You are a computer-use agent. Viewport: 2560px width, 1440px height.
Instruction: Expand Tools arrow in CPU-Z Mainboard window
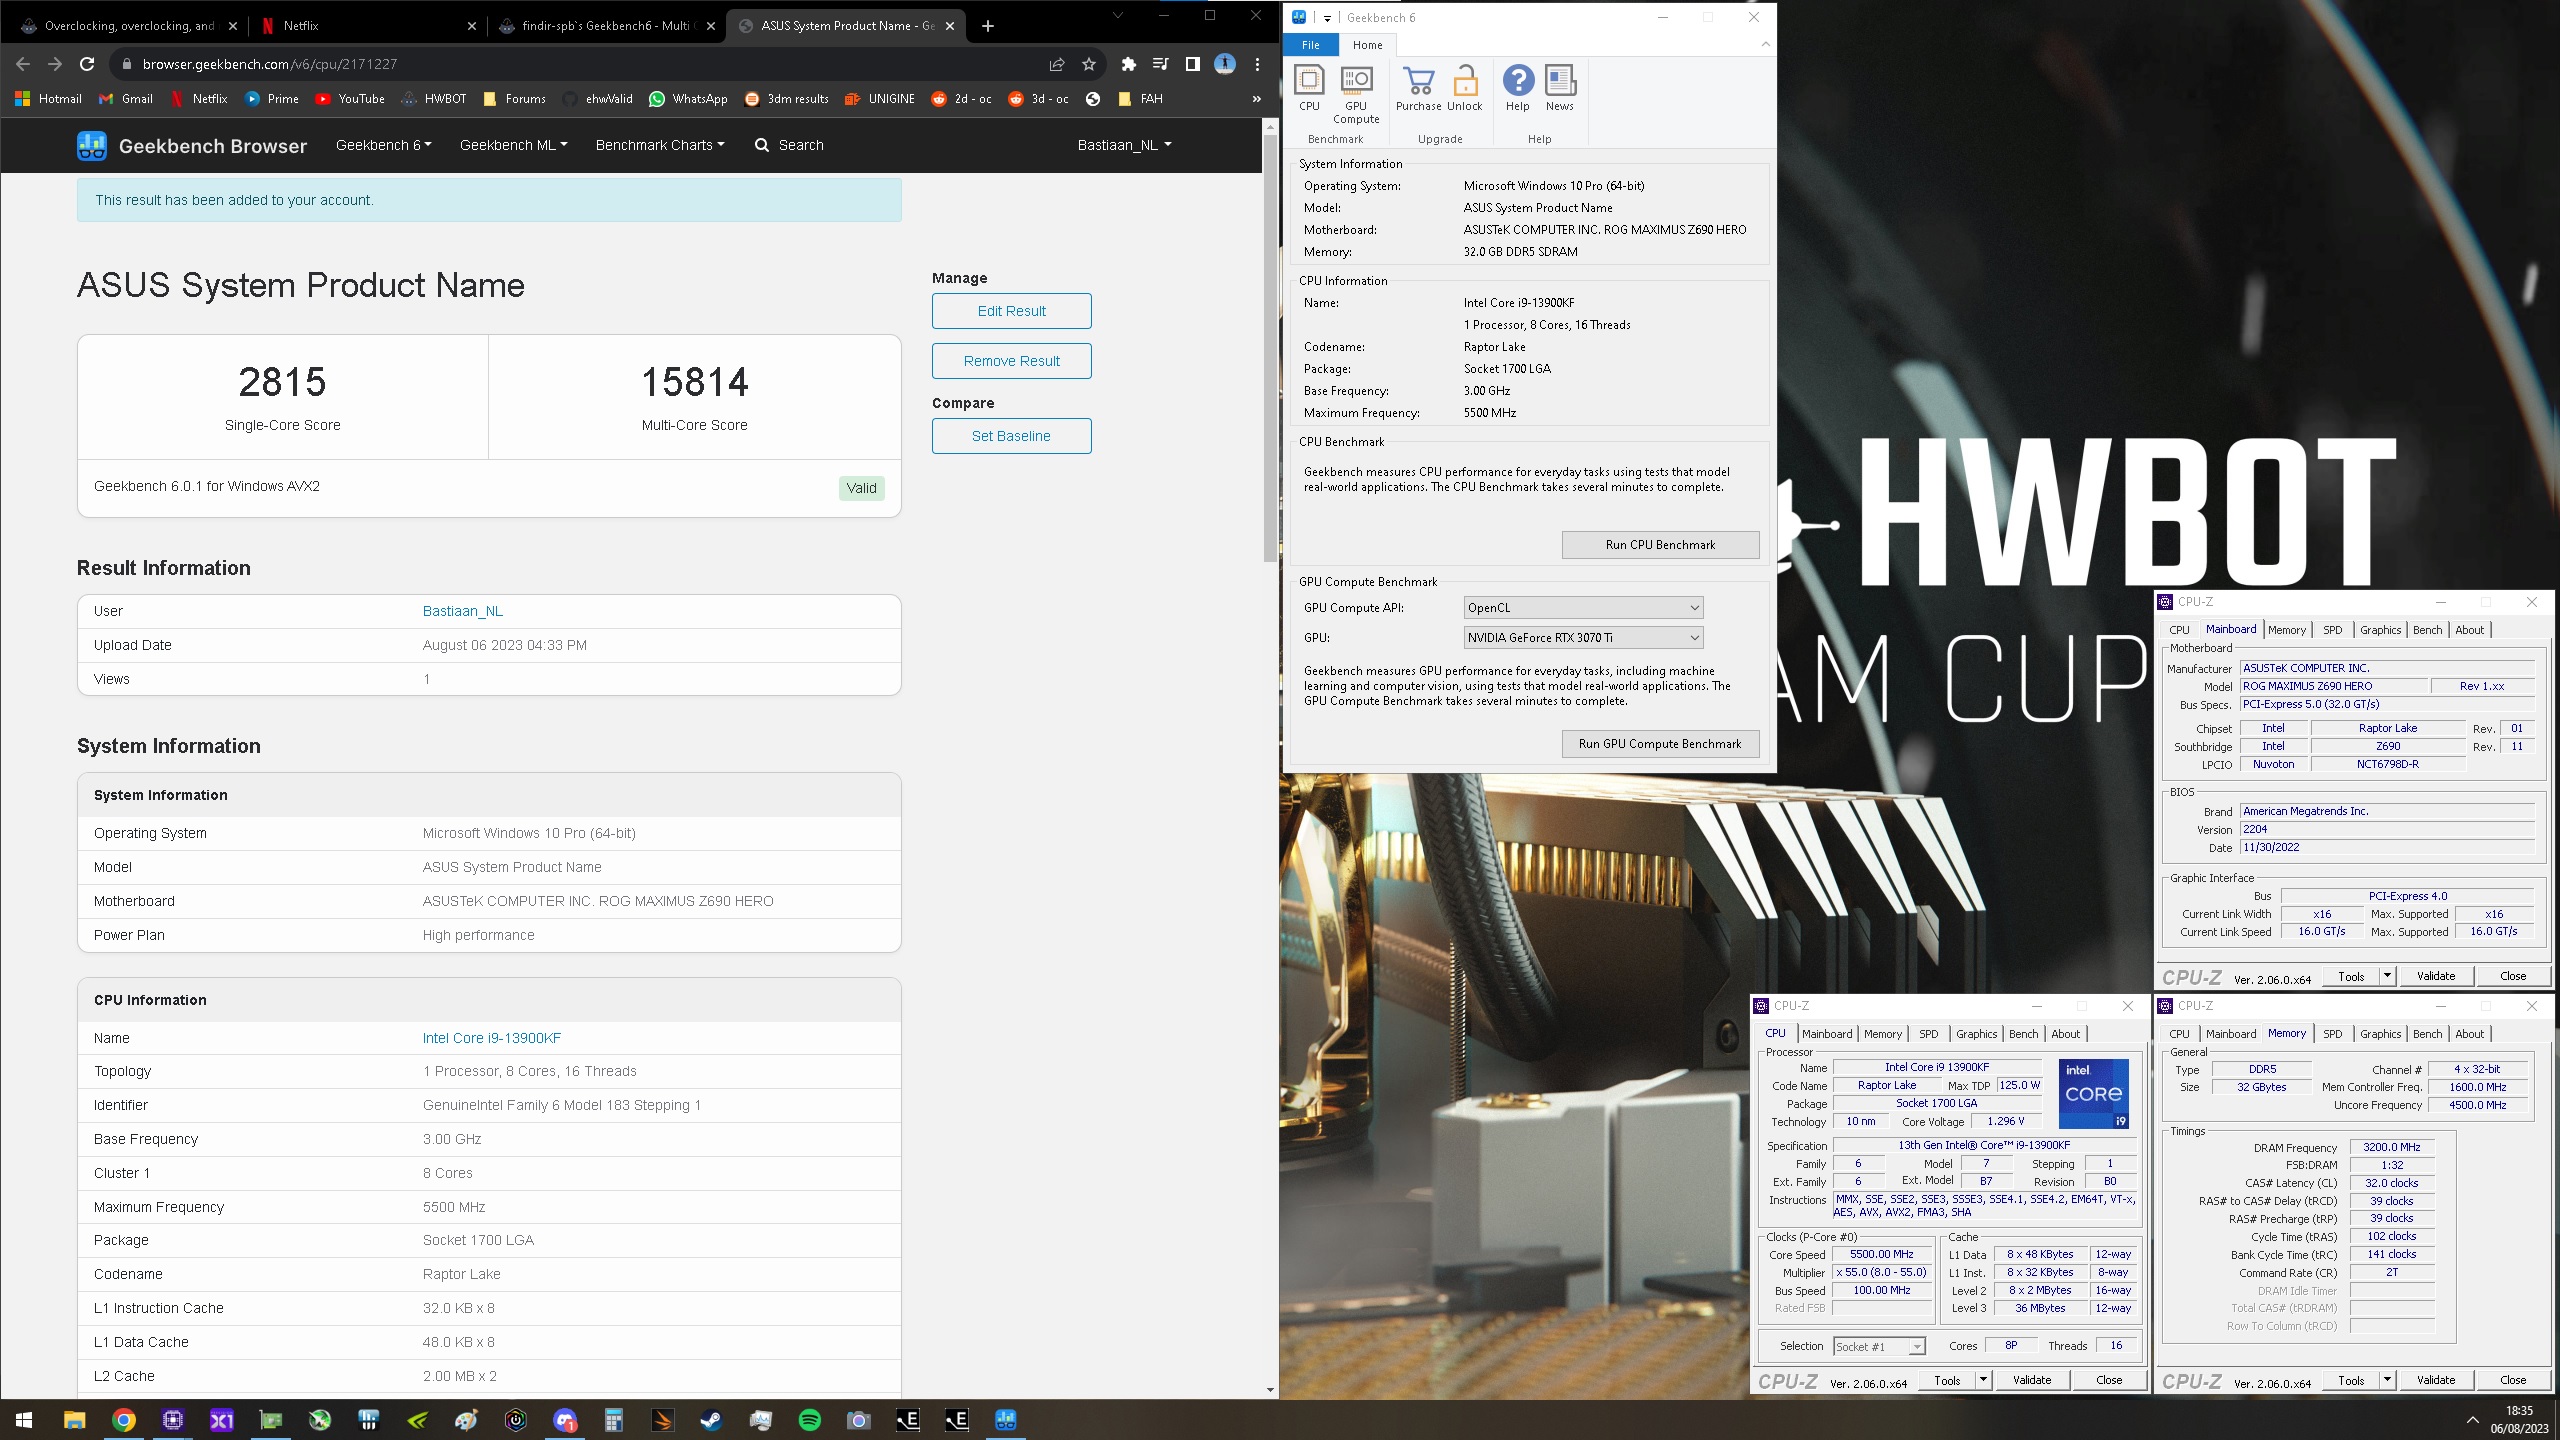2387,976
